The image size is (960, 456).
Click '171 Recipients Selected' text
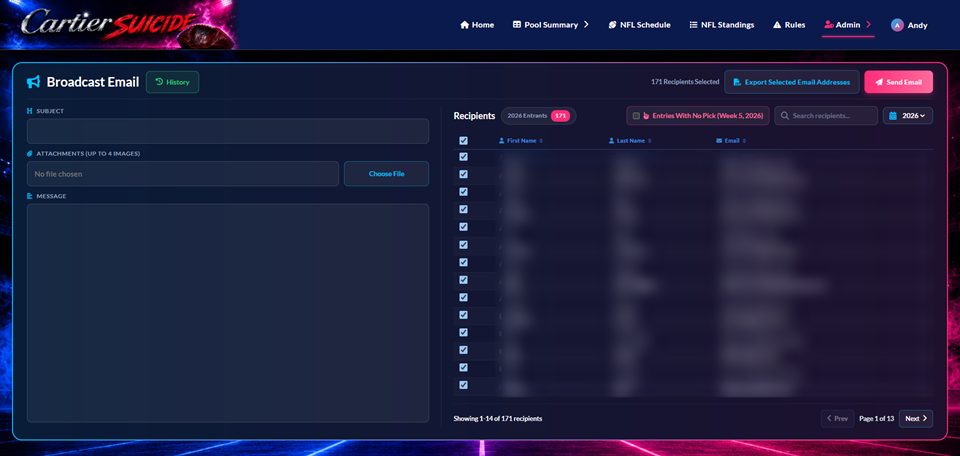tap(685, 82)
